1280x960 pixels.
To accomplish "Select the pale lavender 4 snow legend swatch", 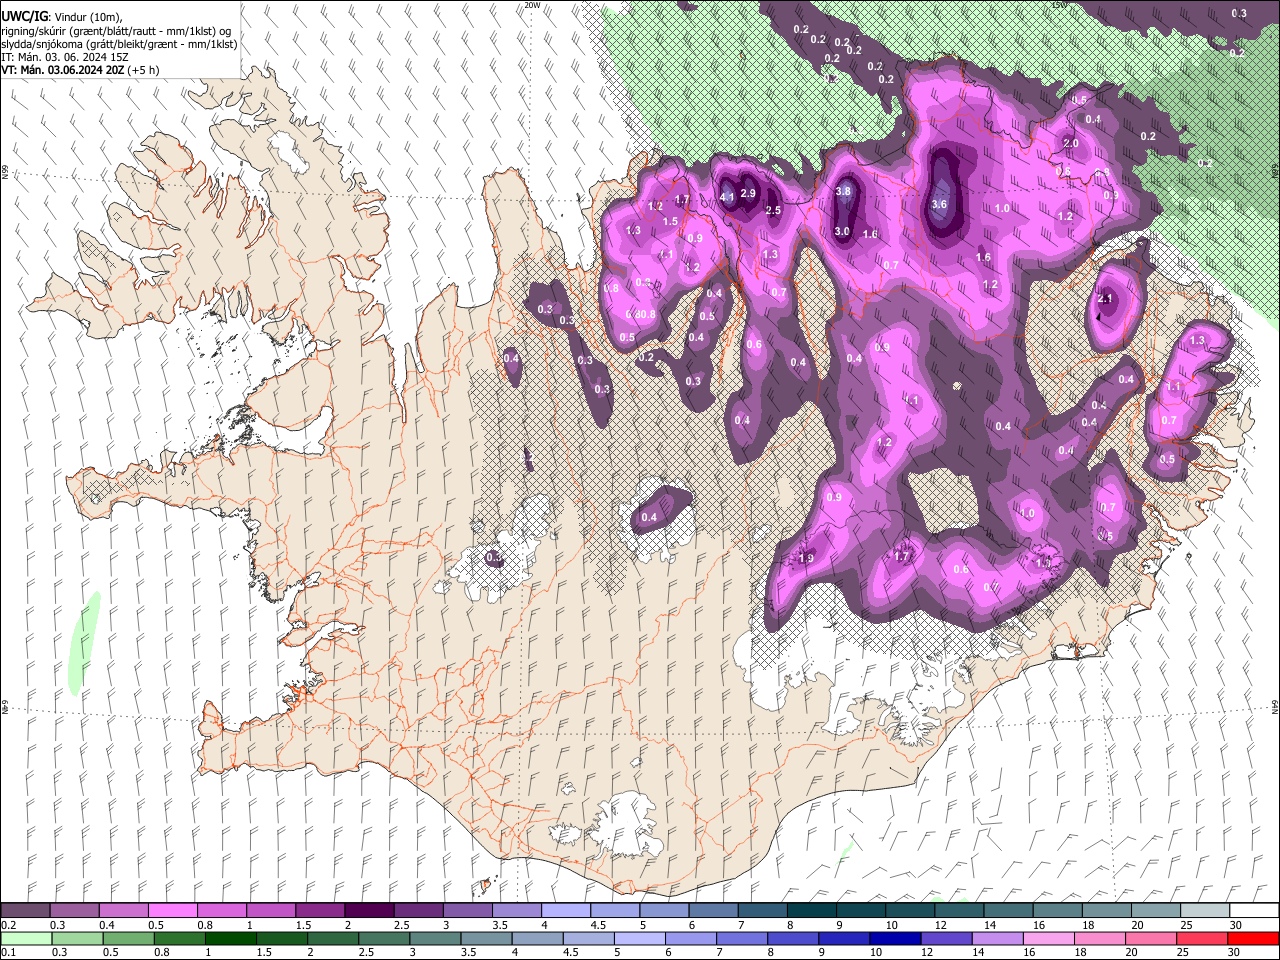I will (x=565, y=911).
